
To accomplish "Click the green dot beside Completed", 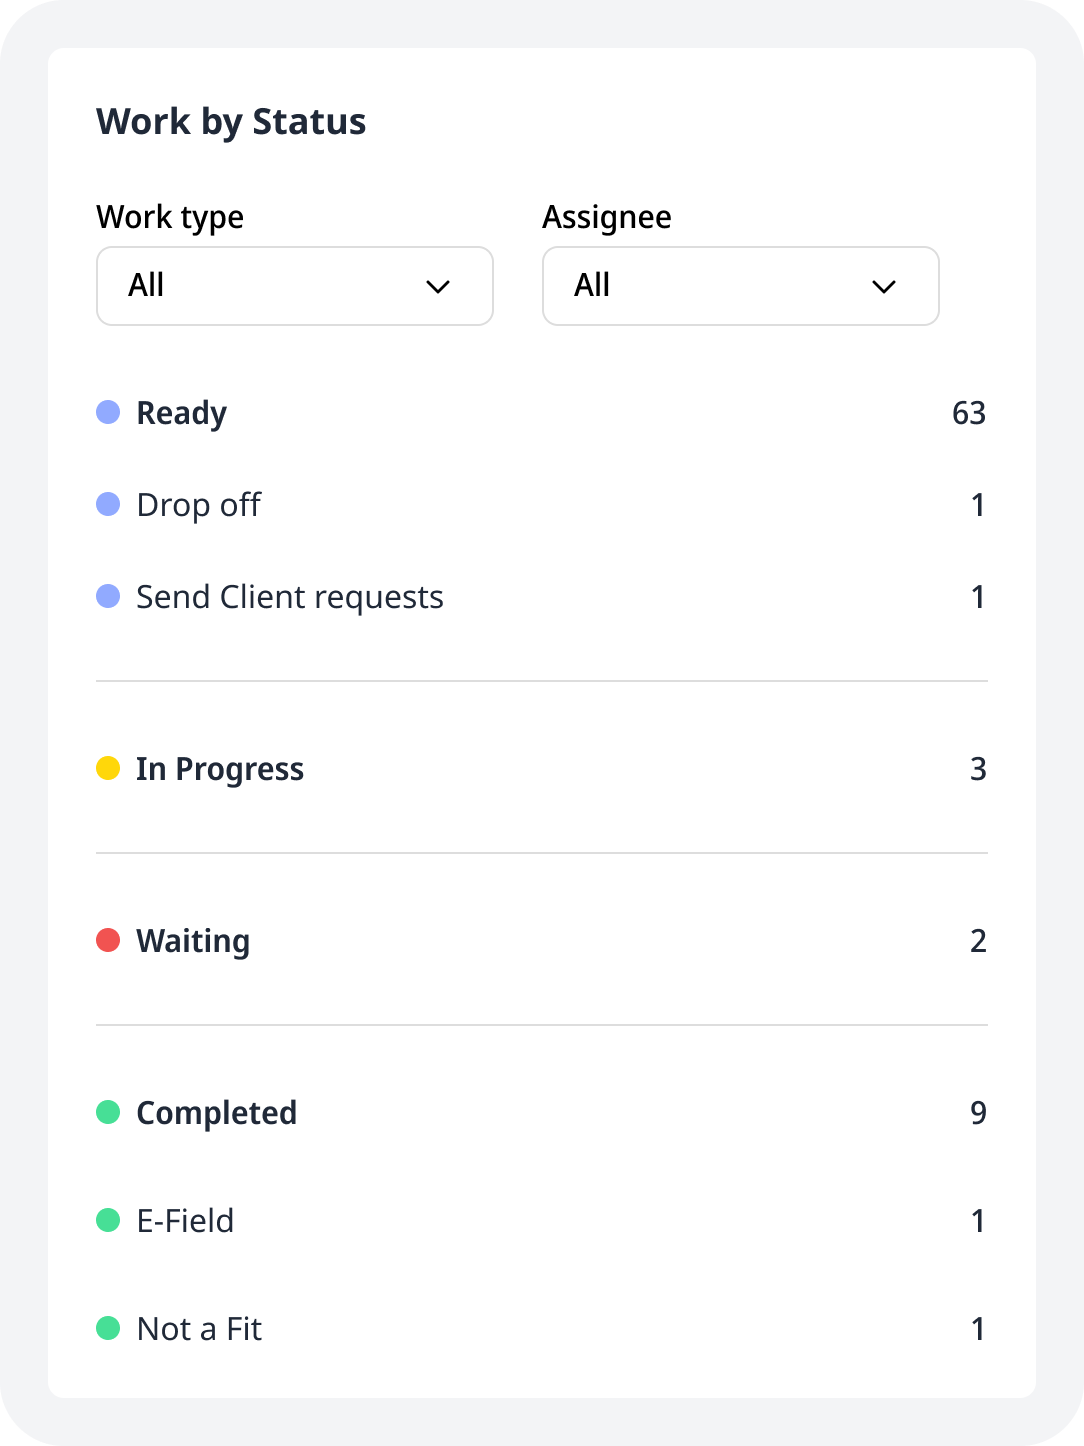I will pyautogui.click(x=108, y=1112).
